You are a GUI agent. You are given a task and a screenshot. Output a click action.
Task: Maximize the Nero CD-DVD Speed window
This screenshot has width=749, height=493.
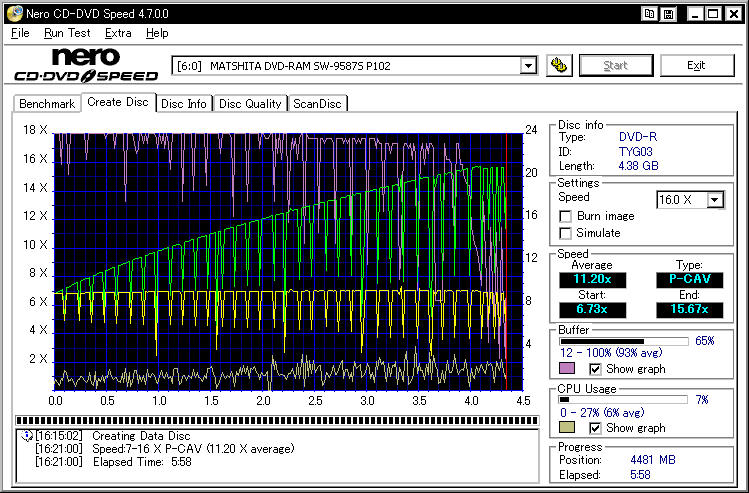point(712,13)
